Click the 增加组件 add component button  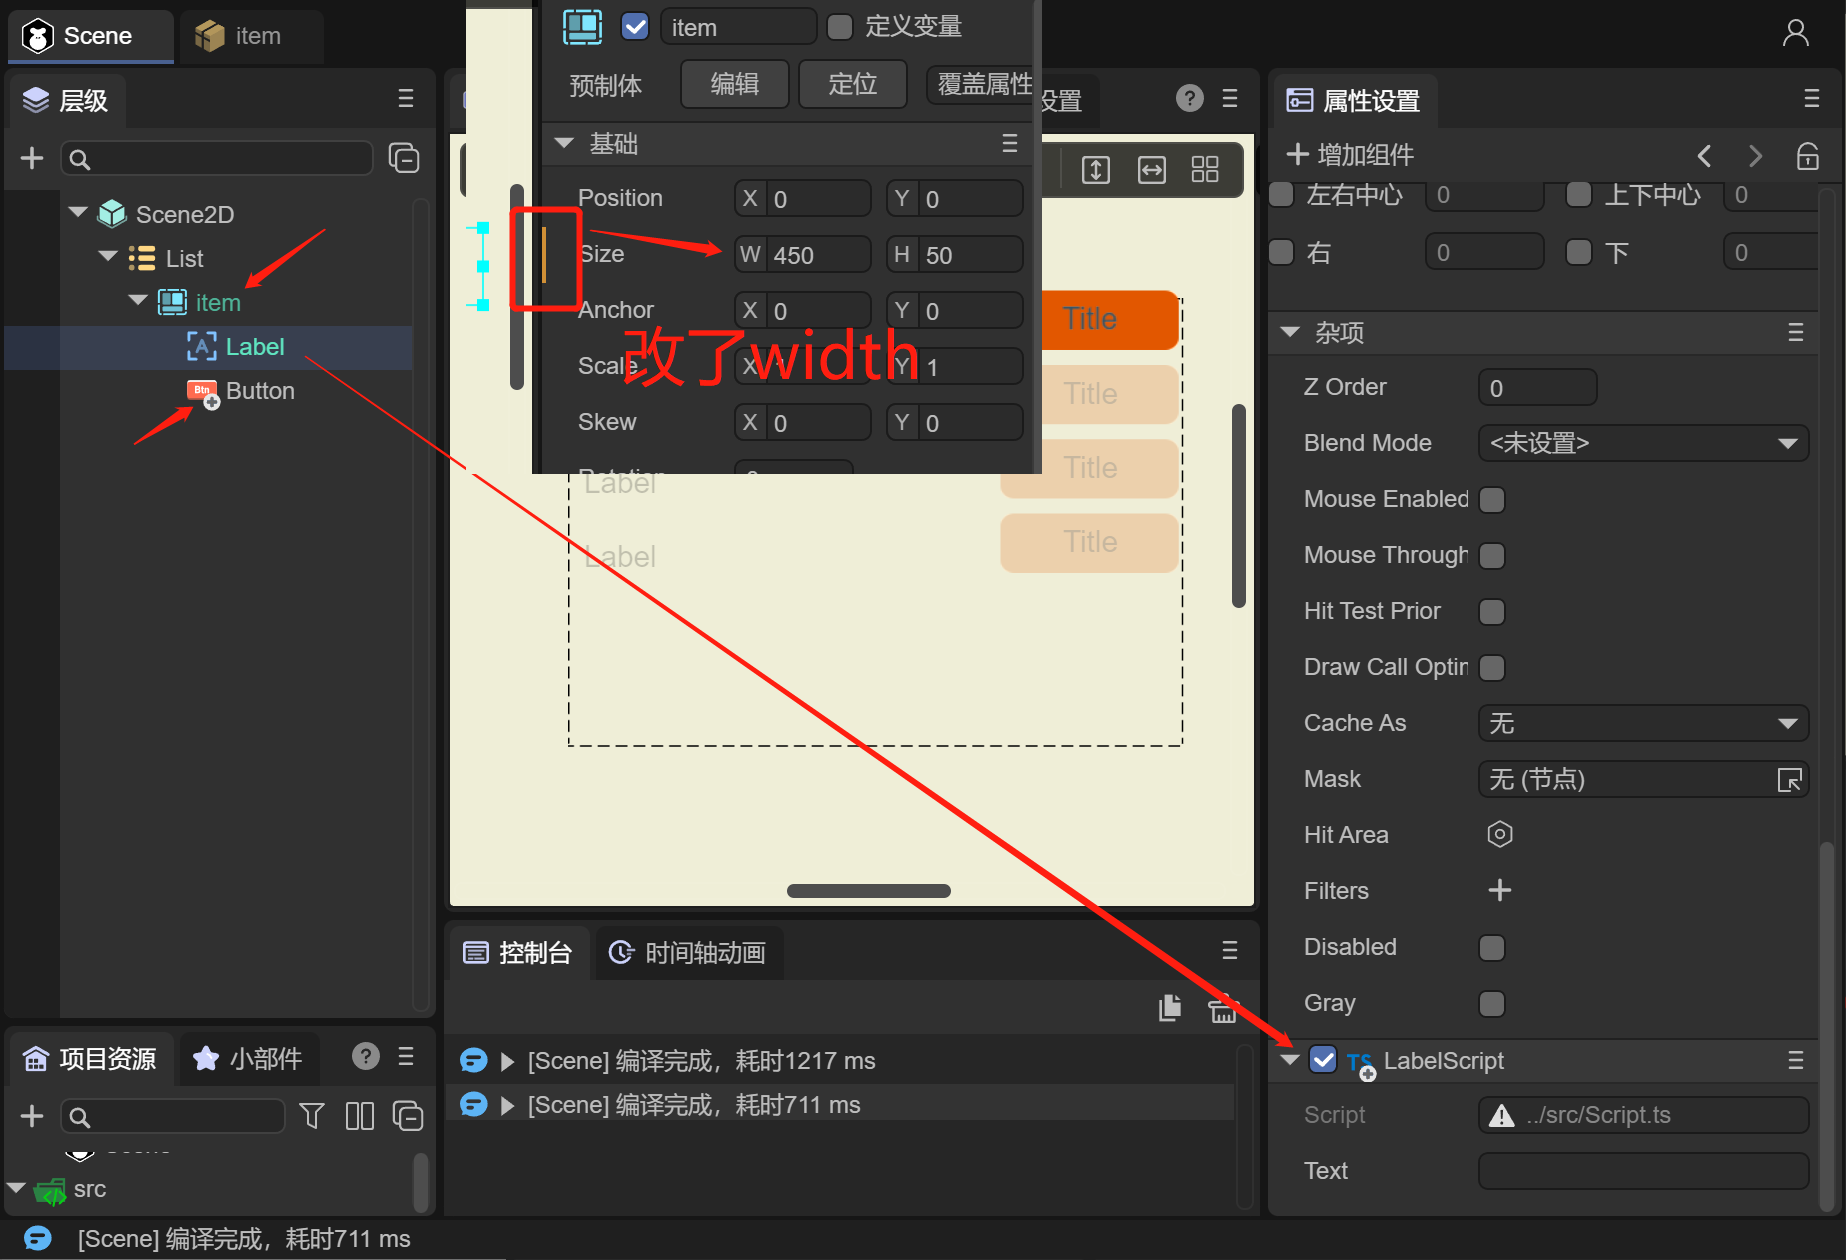pyautogui.click(x=1350, y=155)
